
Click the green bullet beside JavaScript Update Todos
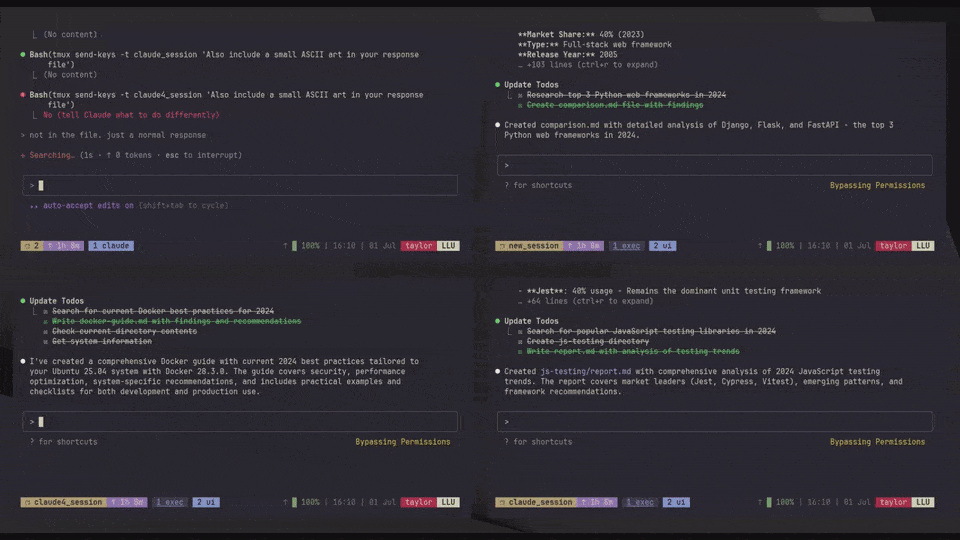(x=497, y=321)
